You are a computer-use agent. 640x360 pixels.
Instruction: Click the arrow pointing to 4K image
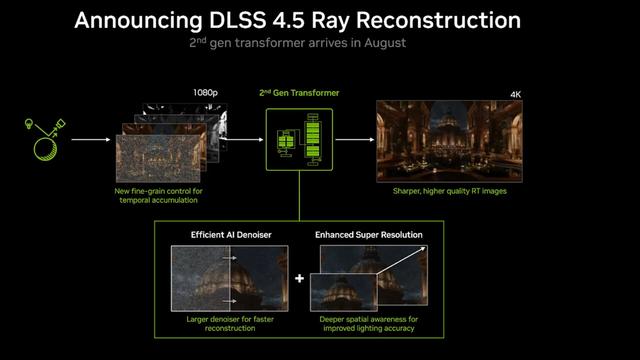click(355, 140)
